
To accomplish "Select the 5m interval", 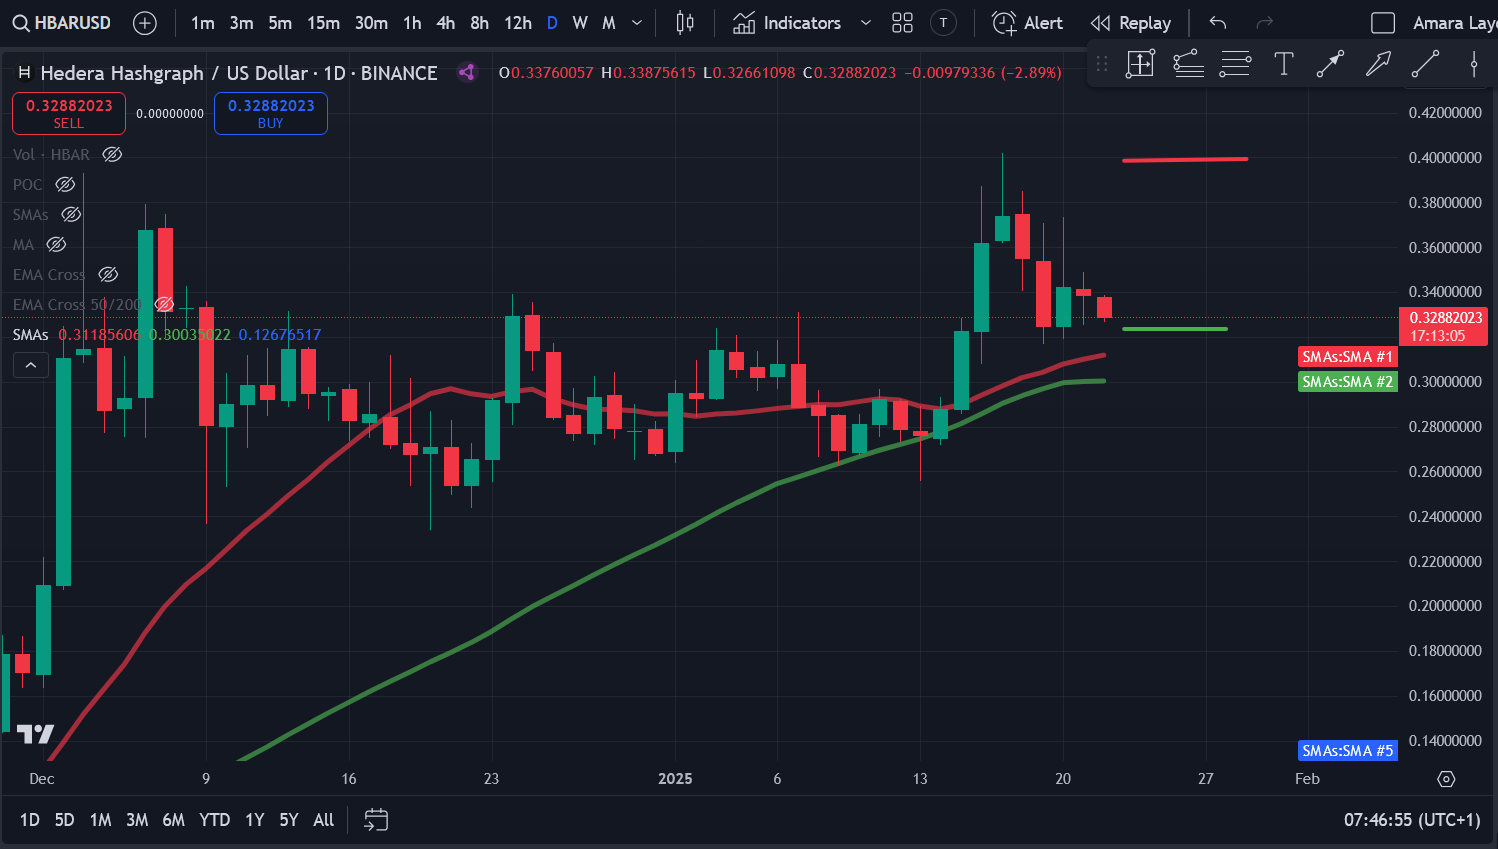I will click(280, 23).
